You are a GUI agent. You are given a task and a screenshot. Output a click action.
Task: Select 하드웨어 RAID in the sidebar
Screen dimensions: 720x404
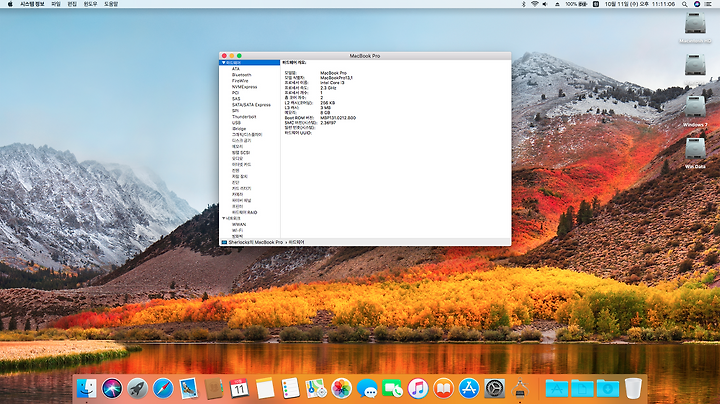(244, 213)
